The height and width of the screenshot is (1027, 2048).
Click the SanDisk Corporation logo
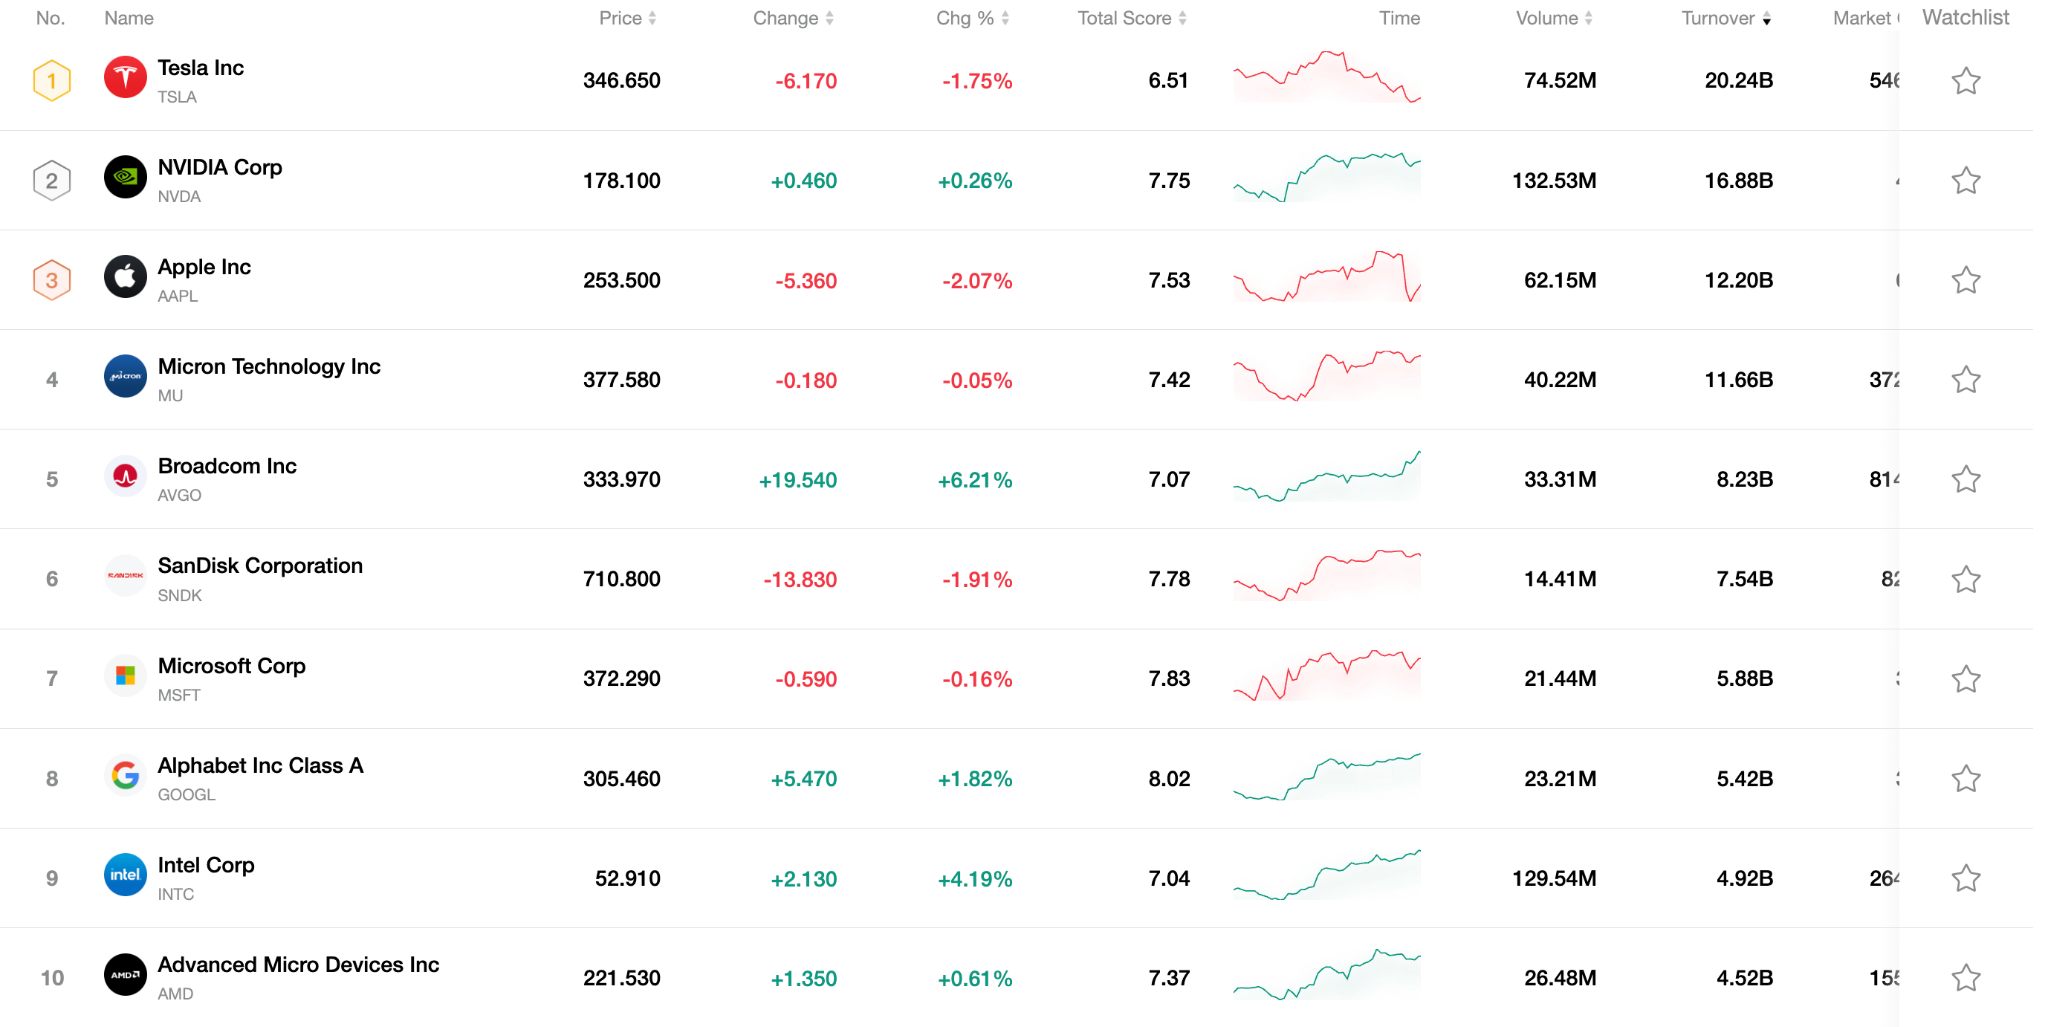(x=124, y=577)
